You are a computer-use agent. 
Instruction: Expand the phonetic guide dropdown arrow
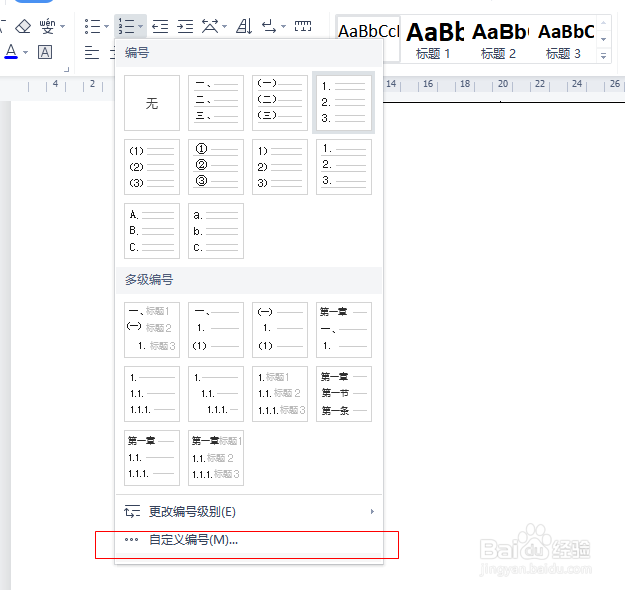63,27
